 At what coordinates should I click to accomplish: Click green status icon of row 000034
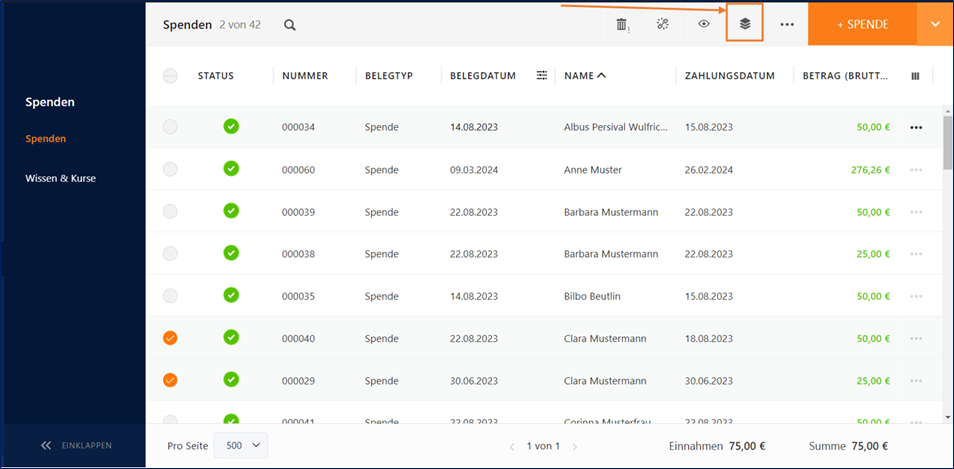231,127
